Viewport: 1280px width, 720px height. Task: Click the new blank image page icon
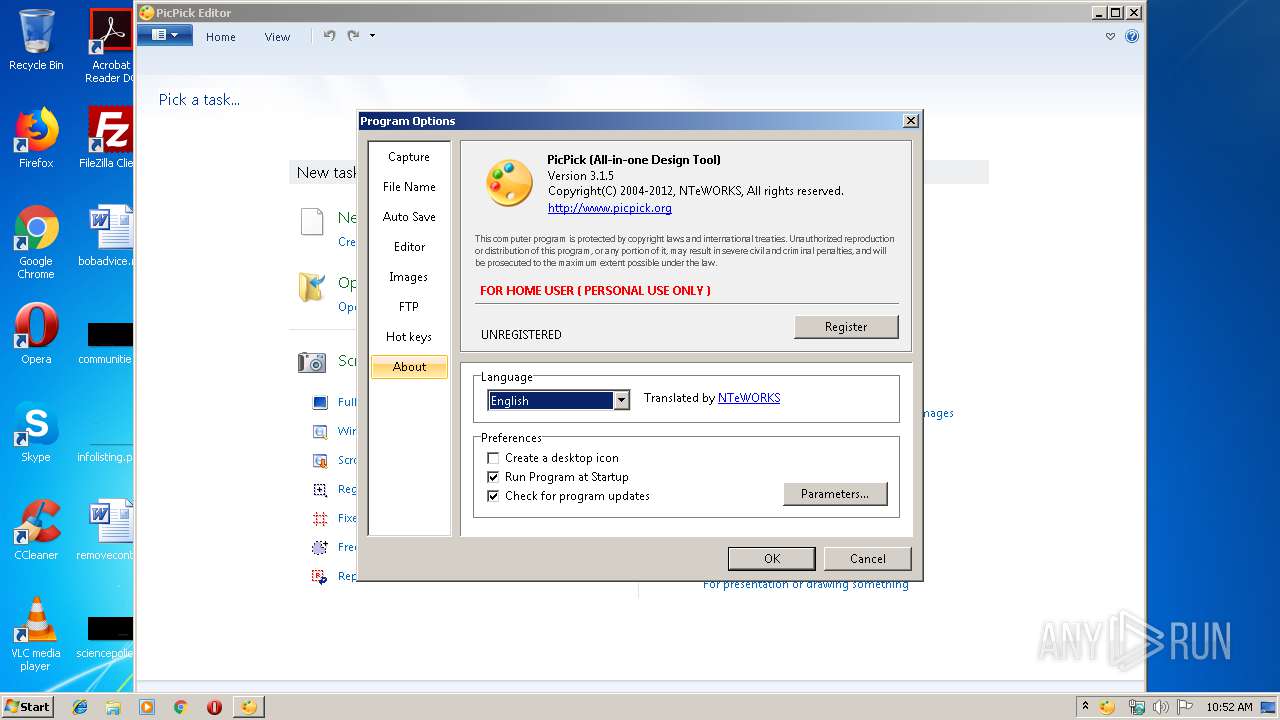click(x=312, y=222)
